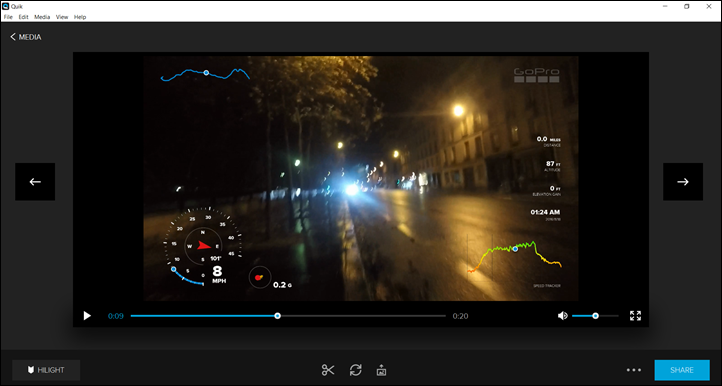This screenshot has height=386, width=722.
Task: Open the Edit menu
Action: tap(23, 17)
